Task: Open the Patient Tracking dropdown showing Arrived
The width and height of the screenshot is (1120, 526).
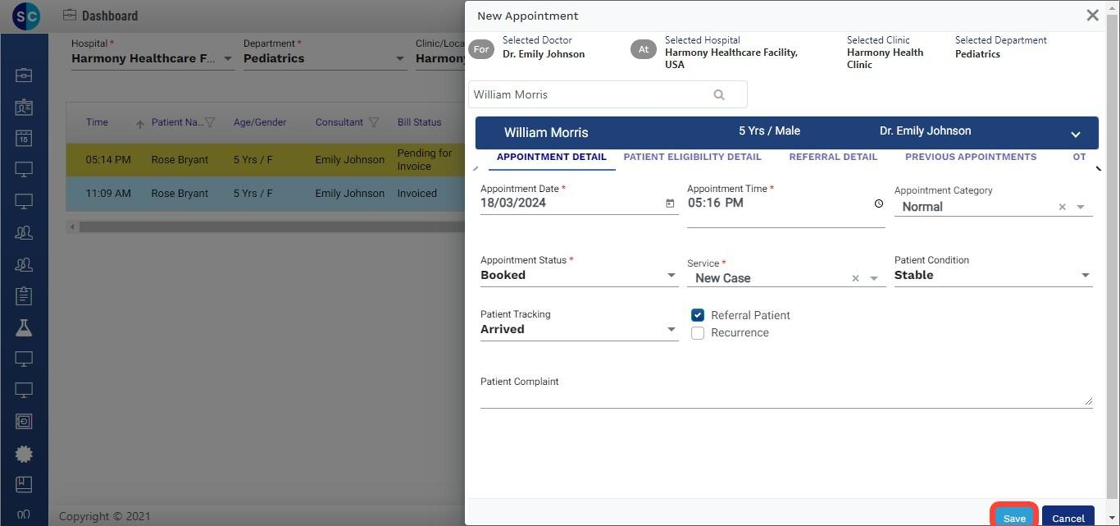Action: click(579, 329)
